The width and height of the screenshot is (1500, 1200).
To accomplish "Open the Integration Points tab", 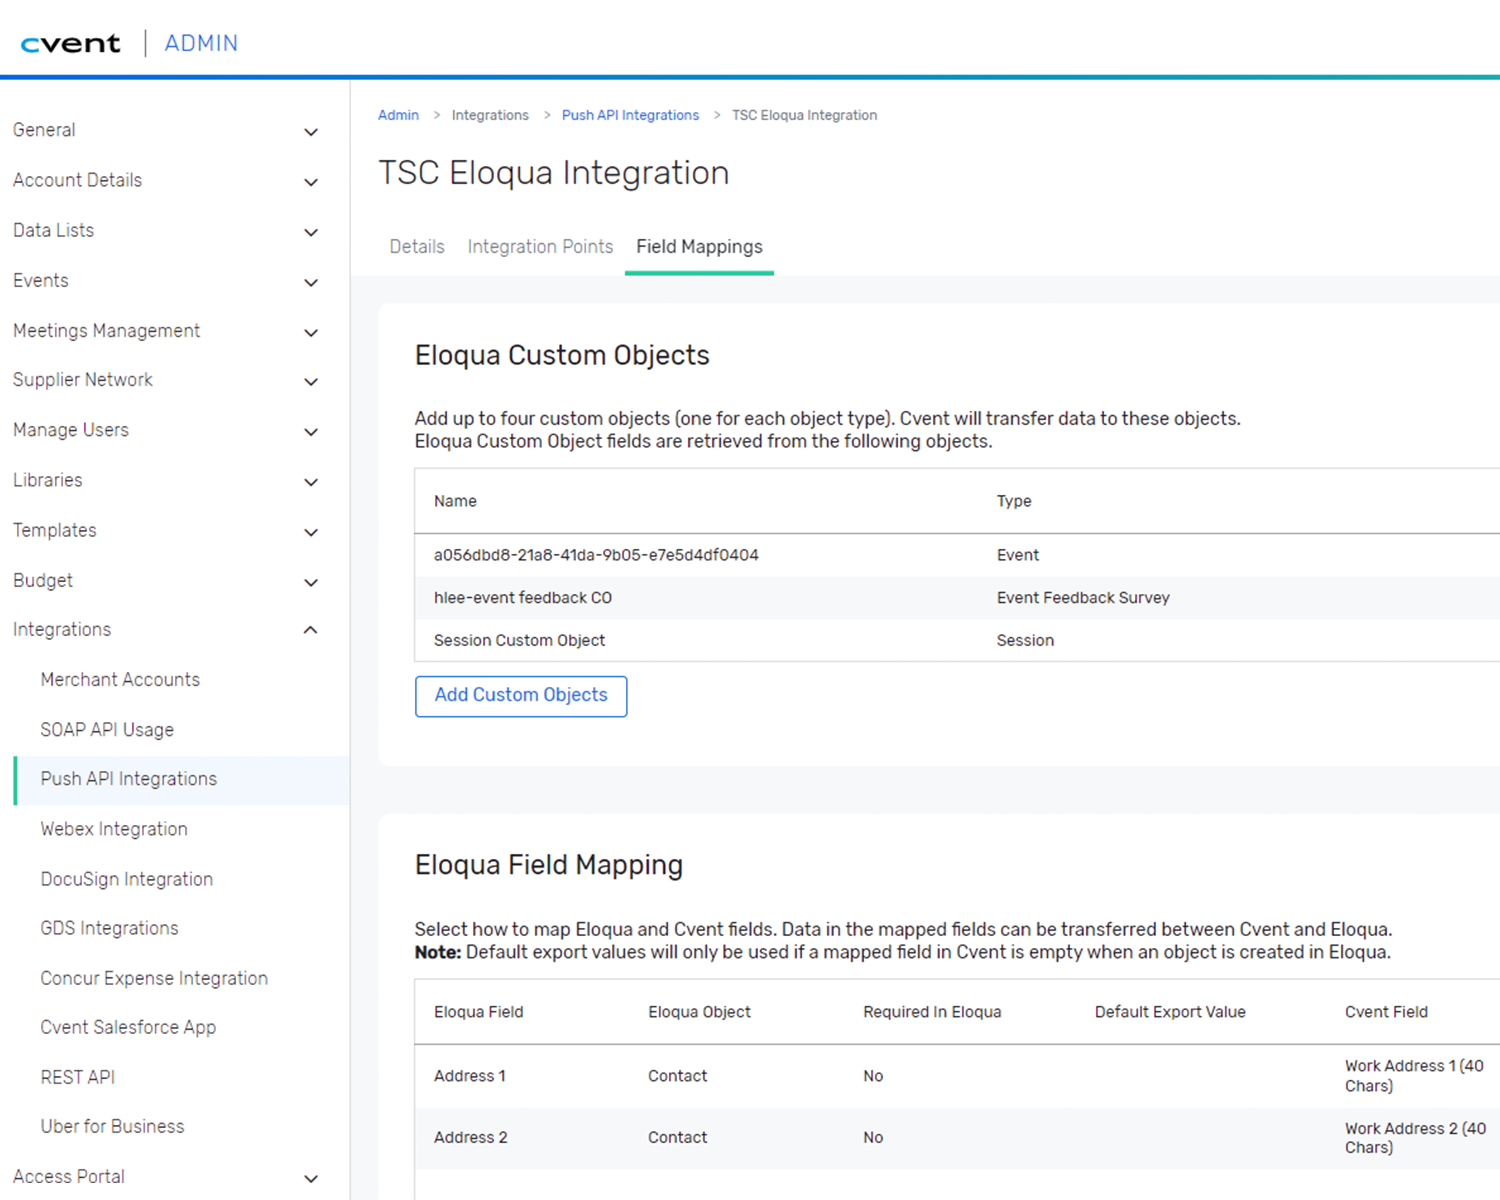I will 540,246.
